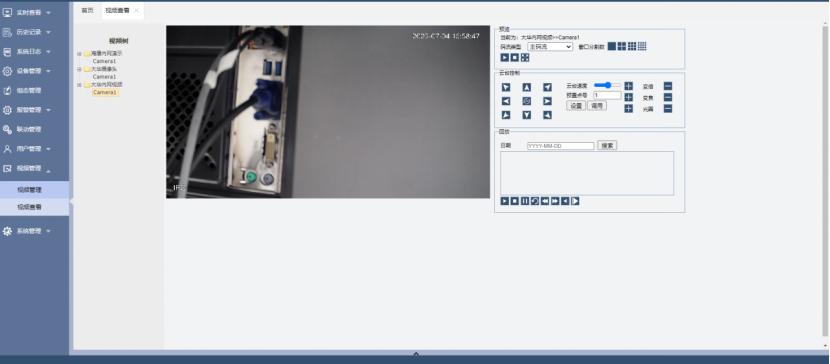Move PTZ camera down-right with diagonal arrow
Viewport: 830px width, 364px height.
click(x=547, y=115)
